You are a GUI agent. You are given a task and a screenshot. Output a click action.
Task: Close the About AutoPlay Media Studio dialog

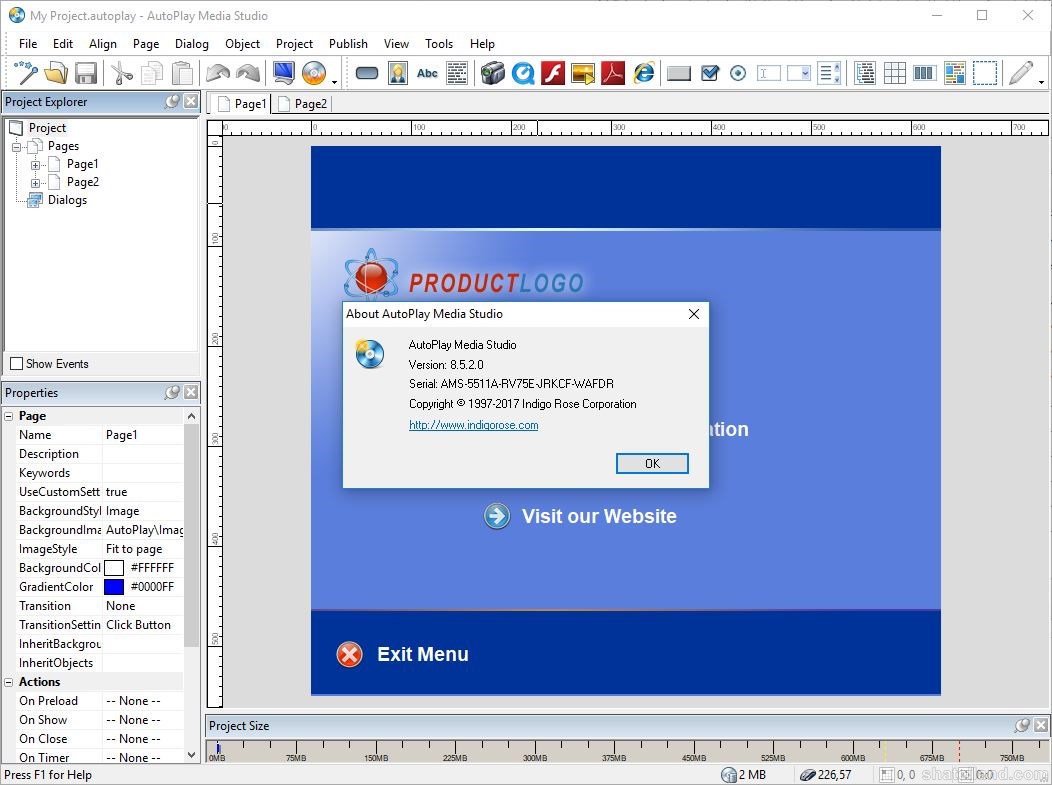pos(694,314)
